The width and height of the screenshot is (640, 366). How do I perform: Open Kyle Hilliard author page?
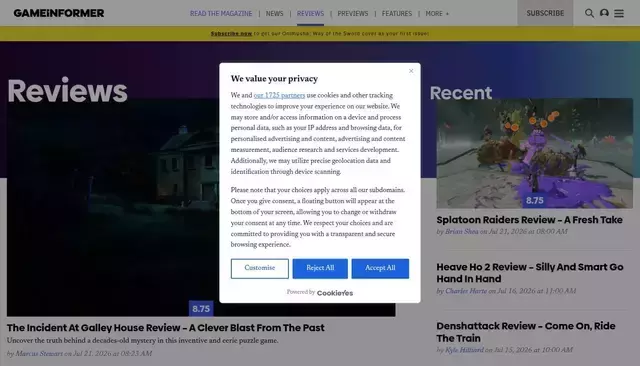(464, 350)
